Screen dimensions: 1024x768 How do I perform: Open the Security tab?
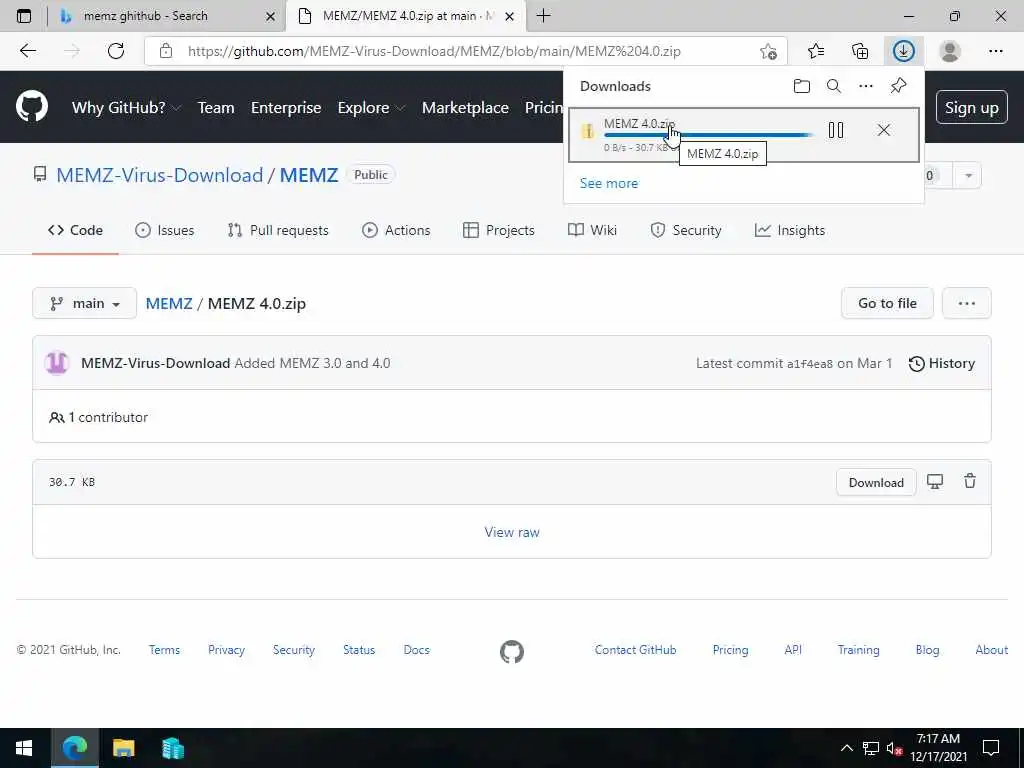pyautogui.click(x=686, y=230)
